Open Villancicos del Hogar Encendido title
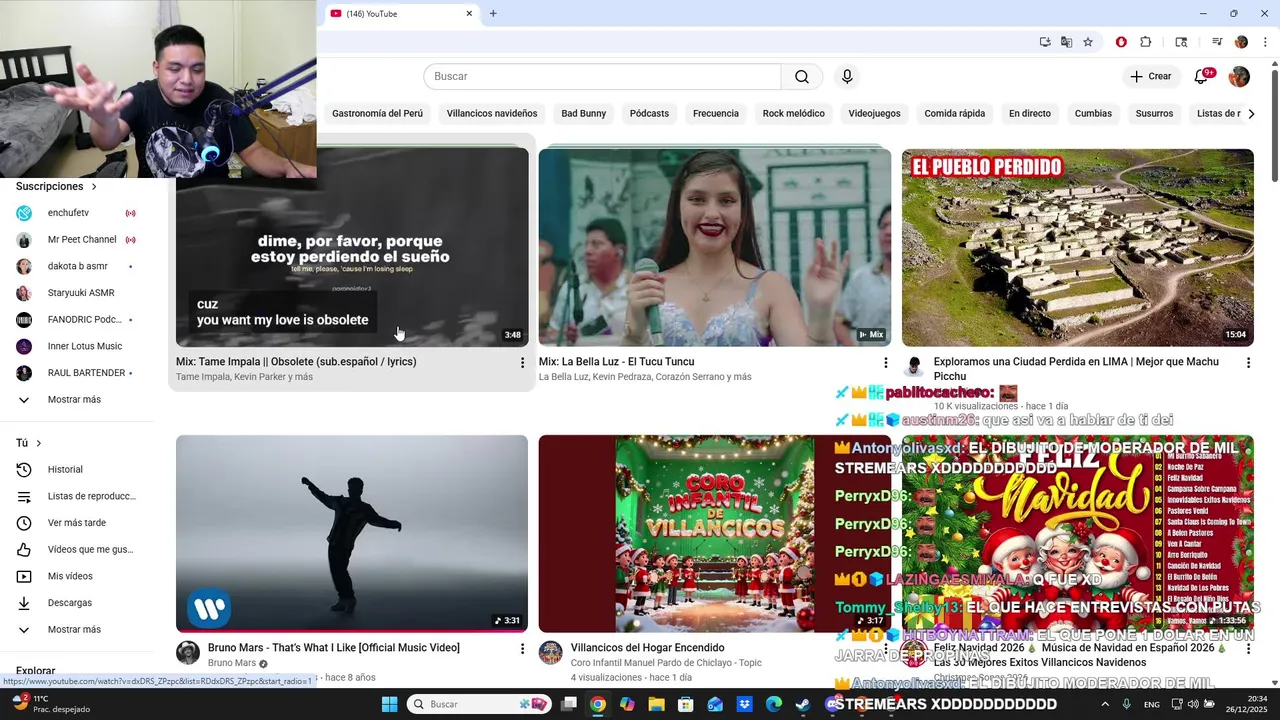The height and width of the screenshot is (720, 1280). (647, 648)
